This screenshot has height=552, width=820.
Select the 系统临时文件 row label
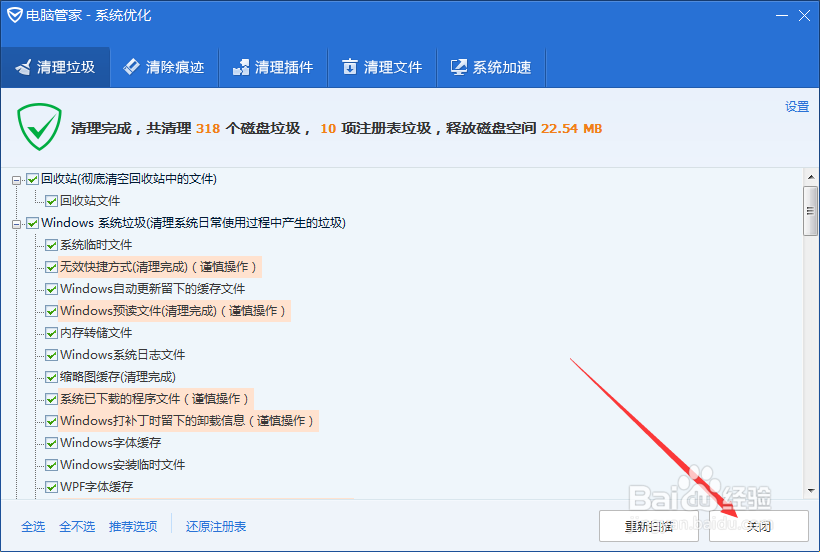[x=96, y=245]
